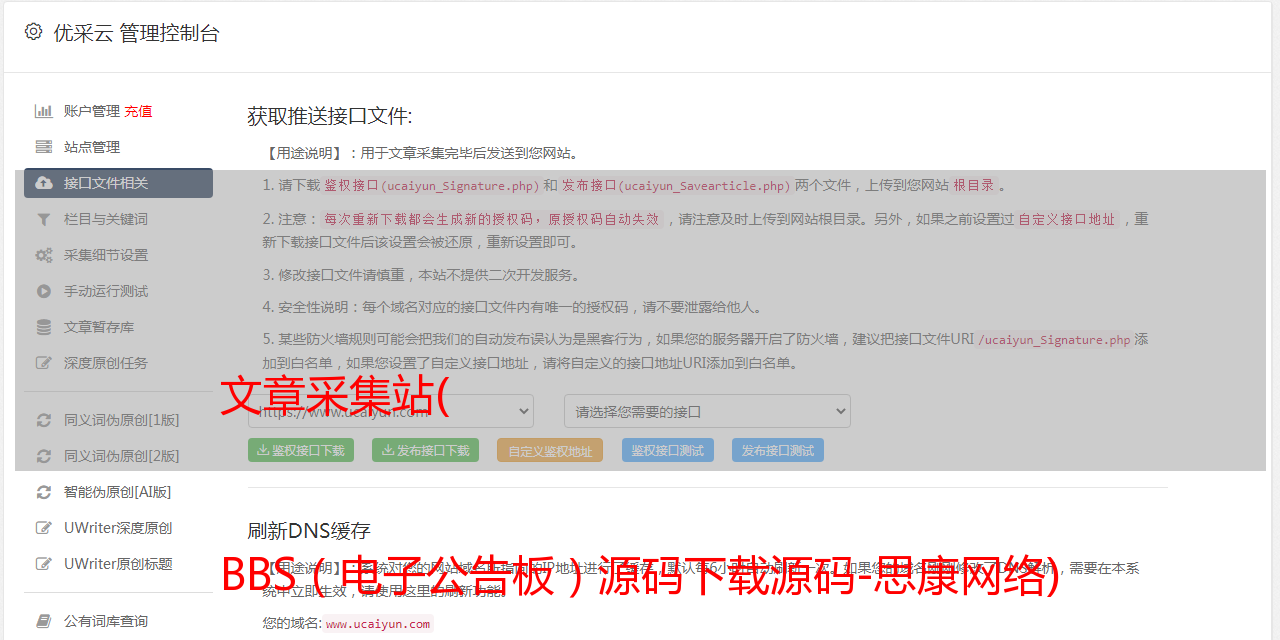Click the refresh icon for 同义词伪原创[1版]
The width and height of the screenshot is (1280, 640).
[x=44, y=420]
